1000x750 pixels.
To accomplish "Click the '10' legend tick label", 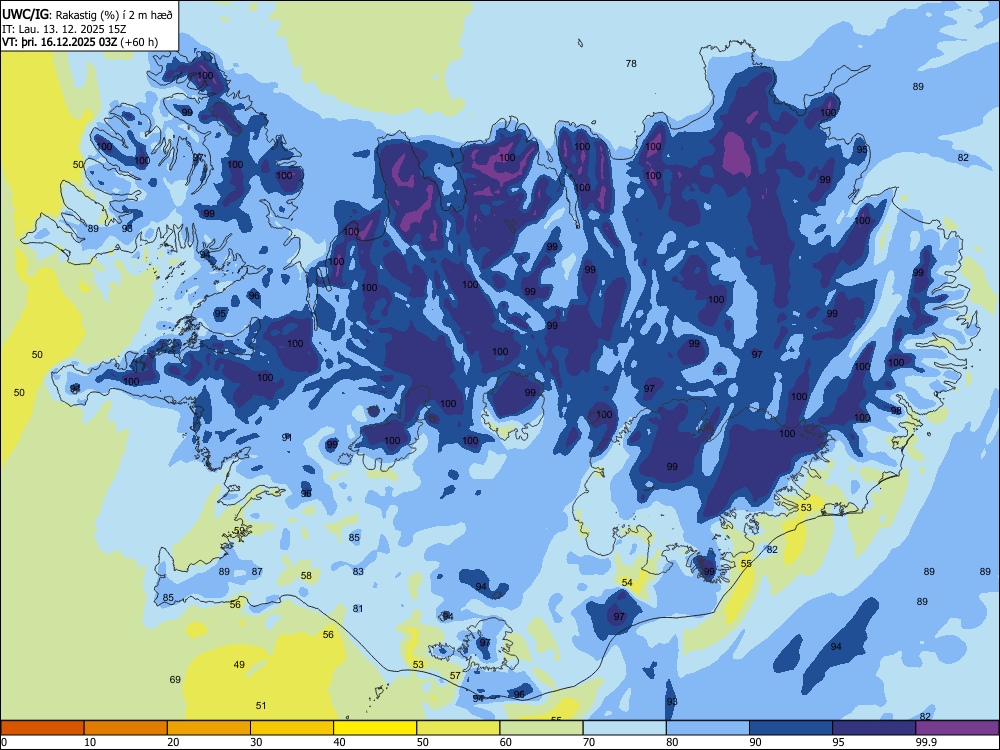I will pos(90,742).
